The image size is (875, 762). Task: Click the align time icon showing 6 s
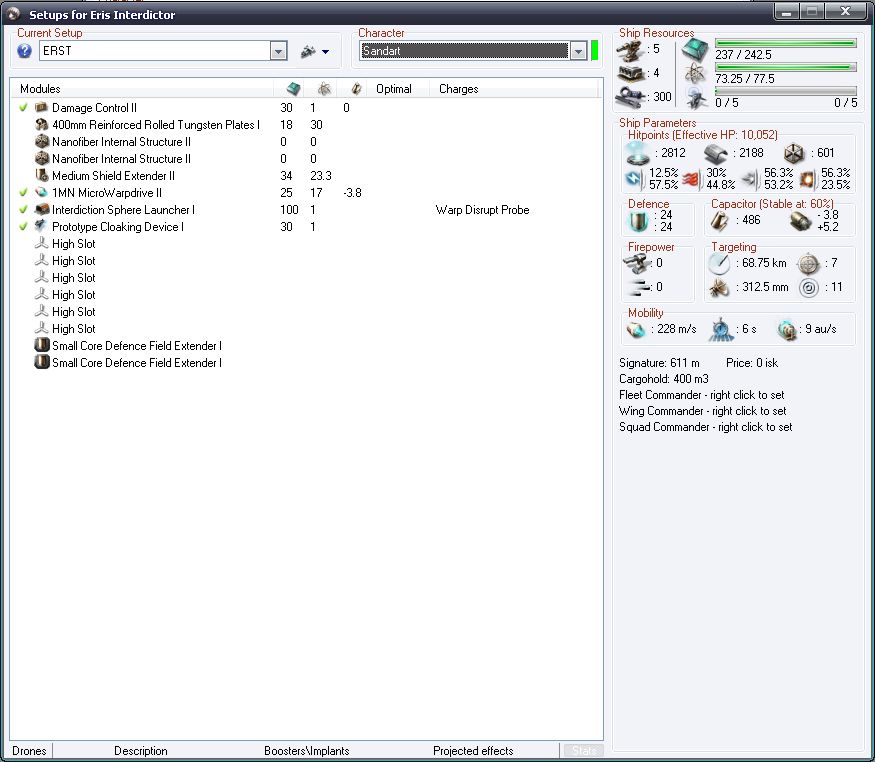tap(721, 330)
